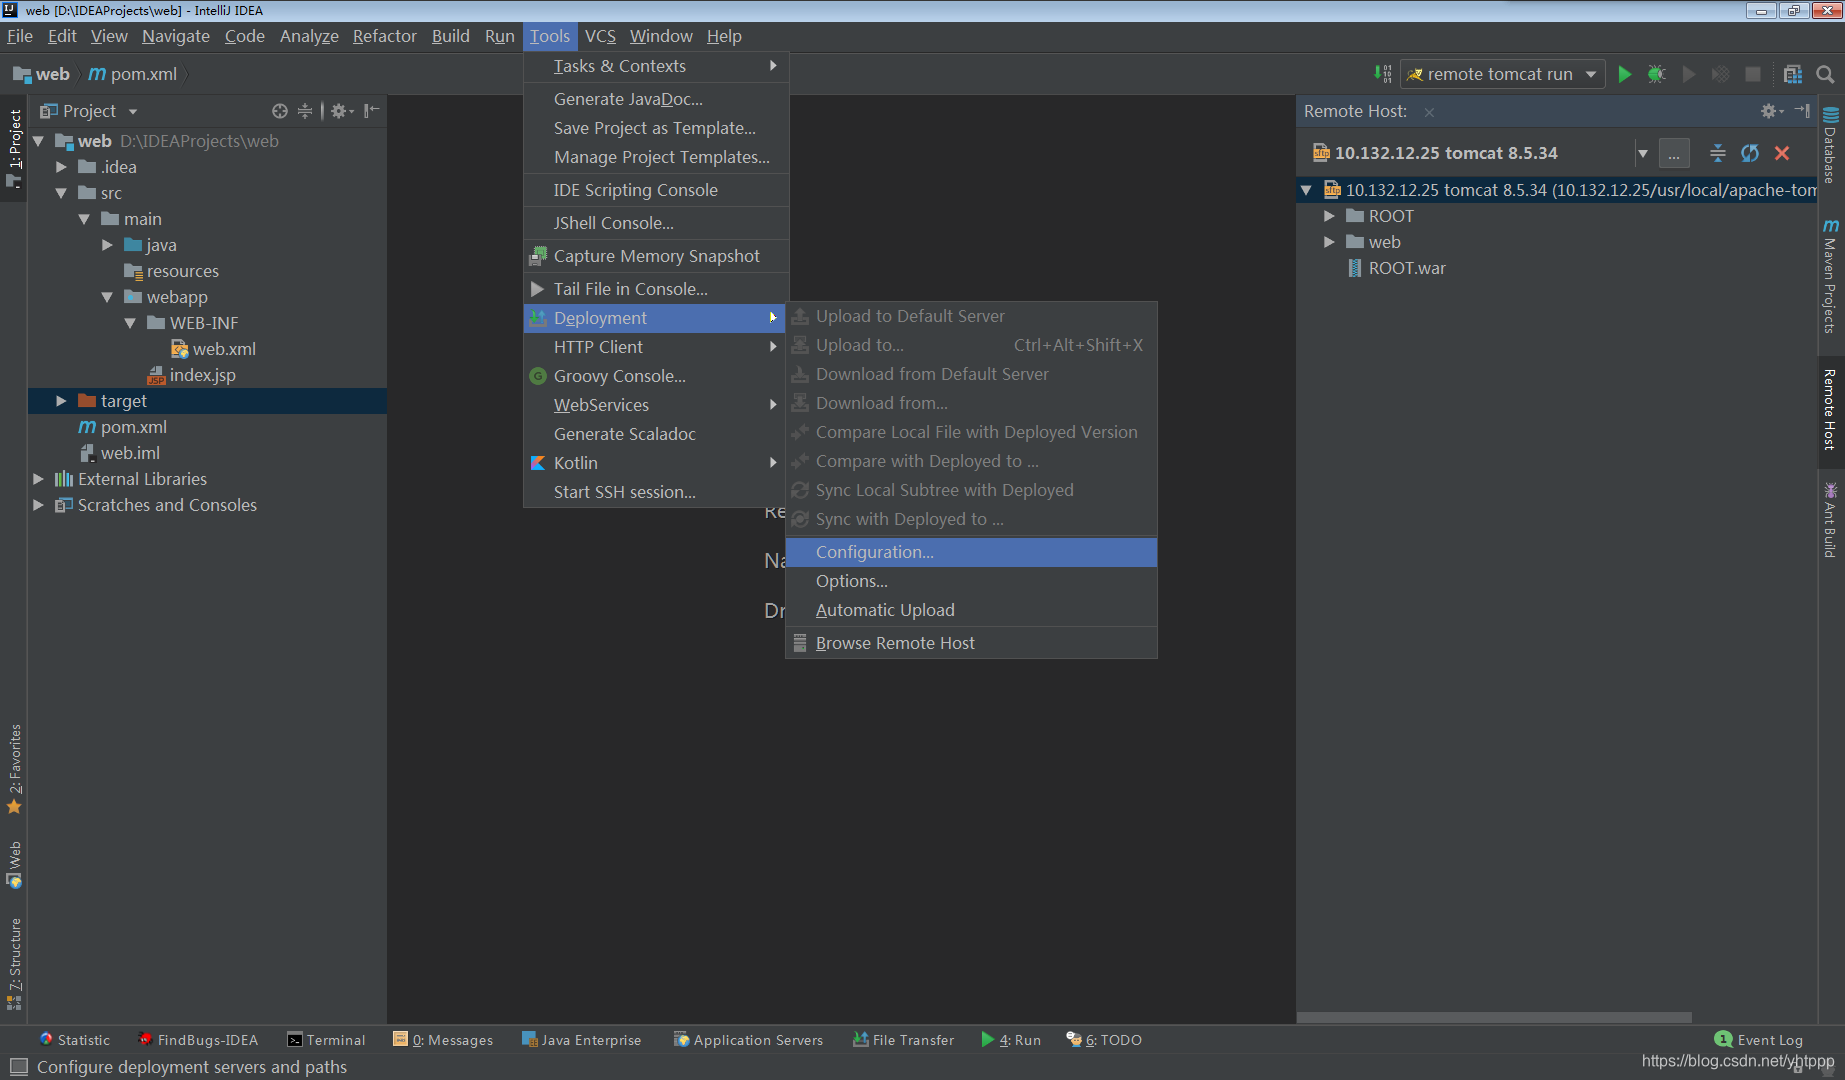Open the Refactor menu
Screen dimensions: 1845x1080
click(384, 36)
